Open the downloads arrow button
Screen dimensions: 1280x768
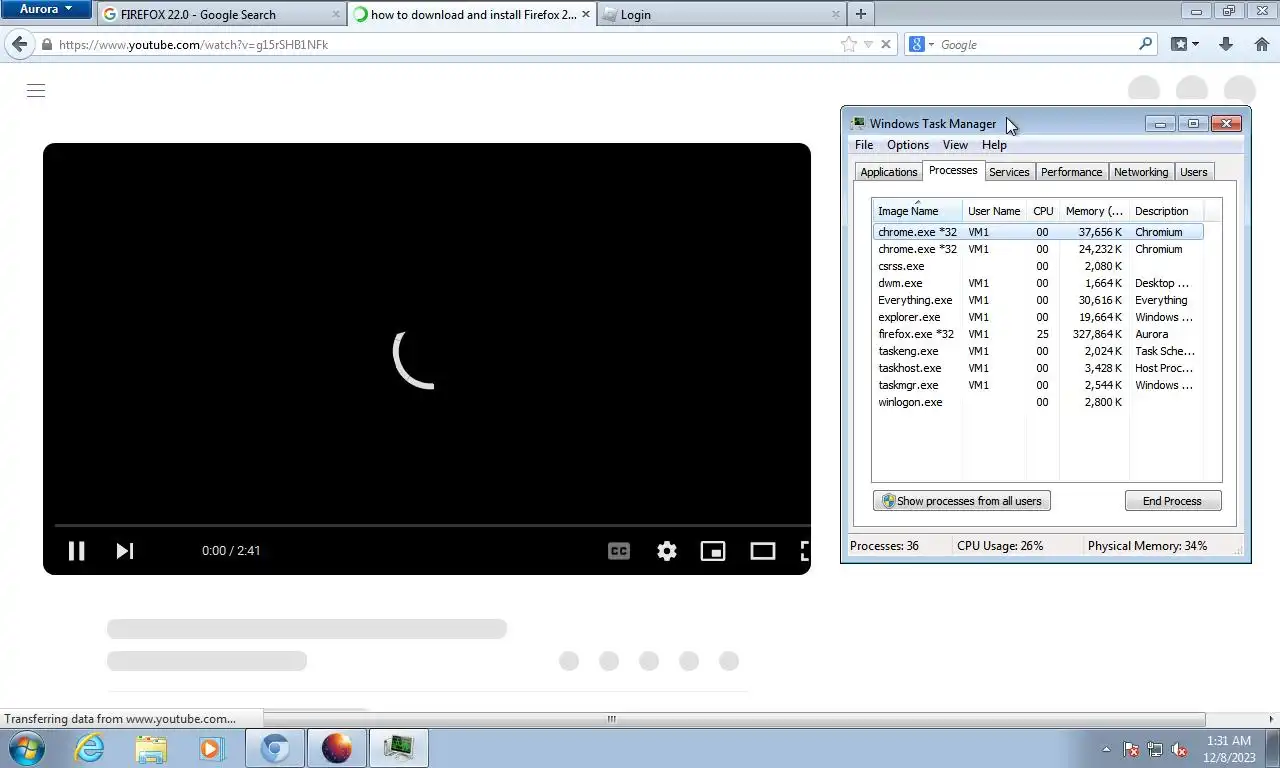click(x=1226, y=44)
